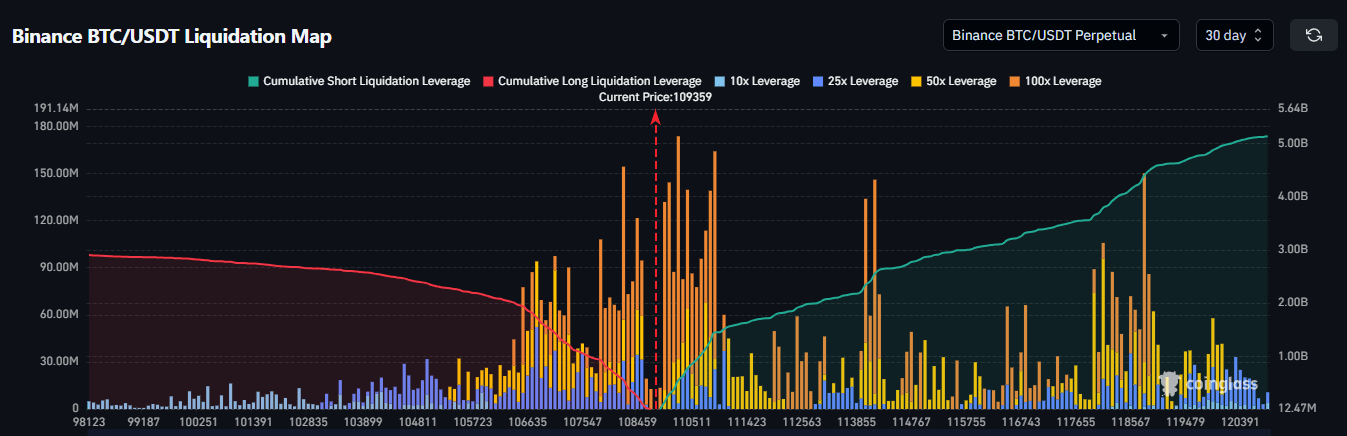Click the 113855 price axis label
1347x436 pixels.
(x=857, y=423)
